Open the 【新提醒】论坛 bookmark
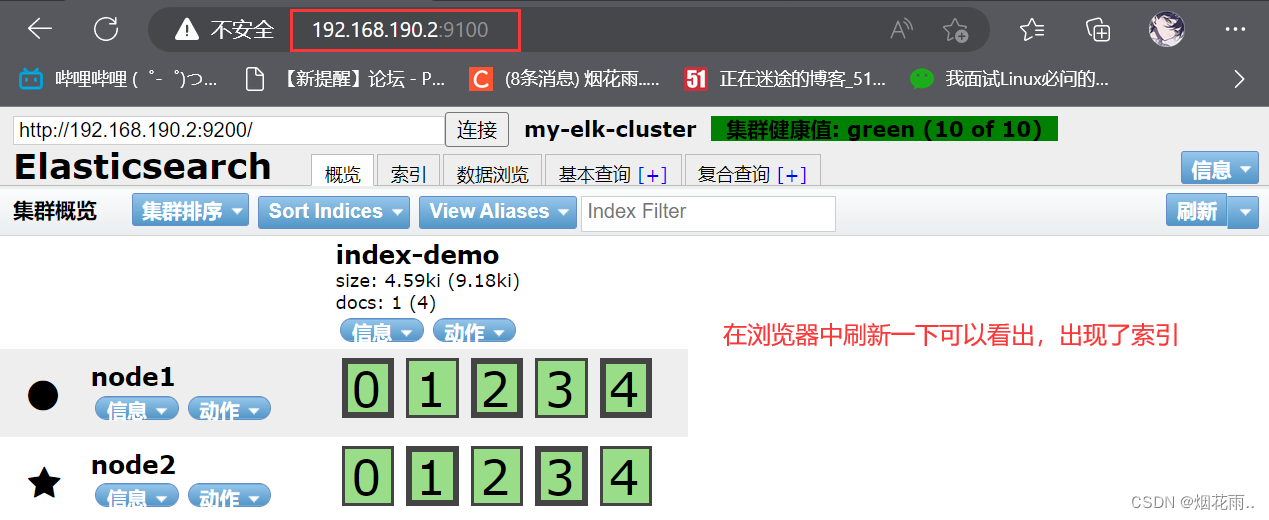 (x=345, y=79)
